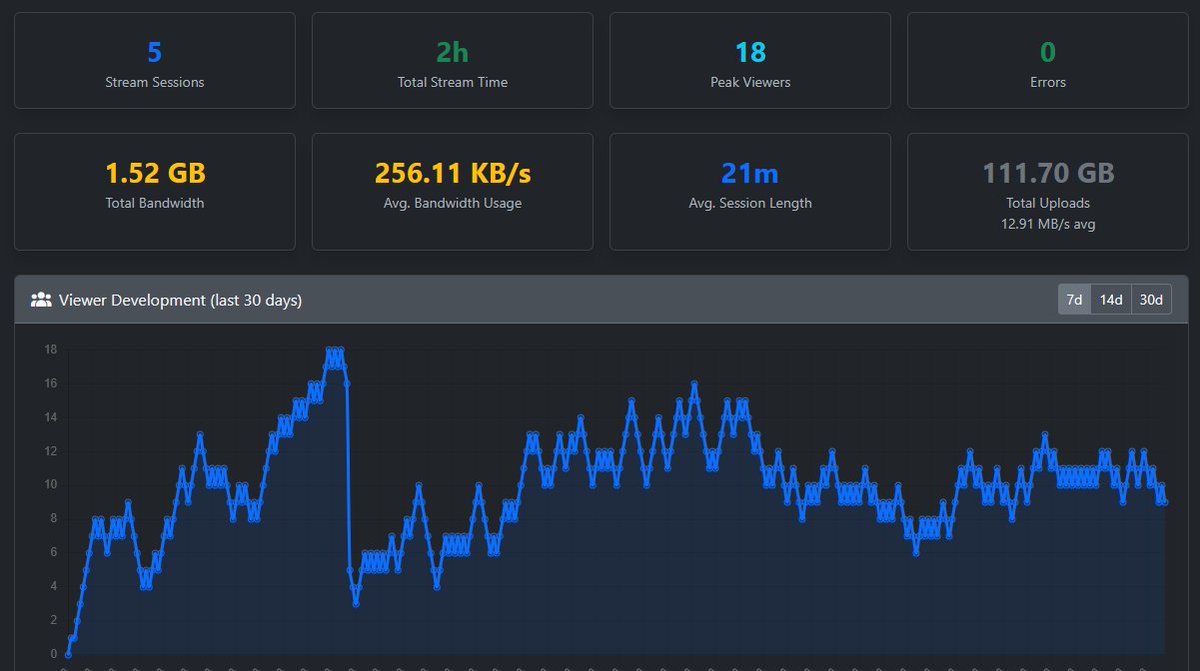Select the "Avg. Bandwidth Usage" label

[x=452, y=203]
